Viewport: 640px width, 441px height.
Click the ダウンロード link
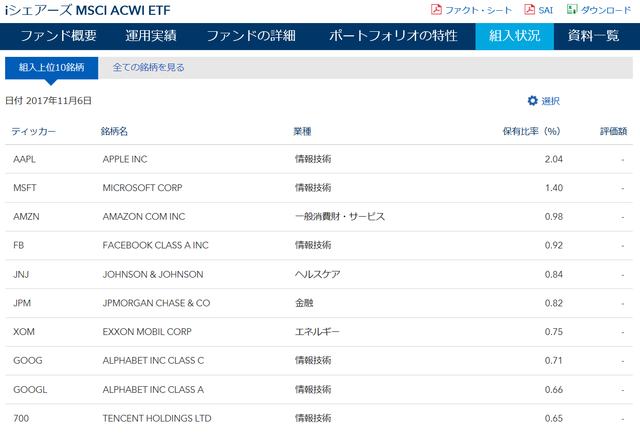[606, 10]
